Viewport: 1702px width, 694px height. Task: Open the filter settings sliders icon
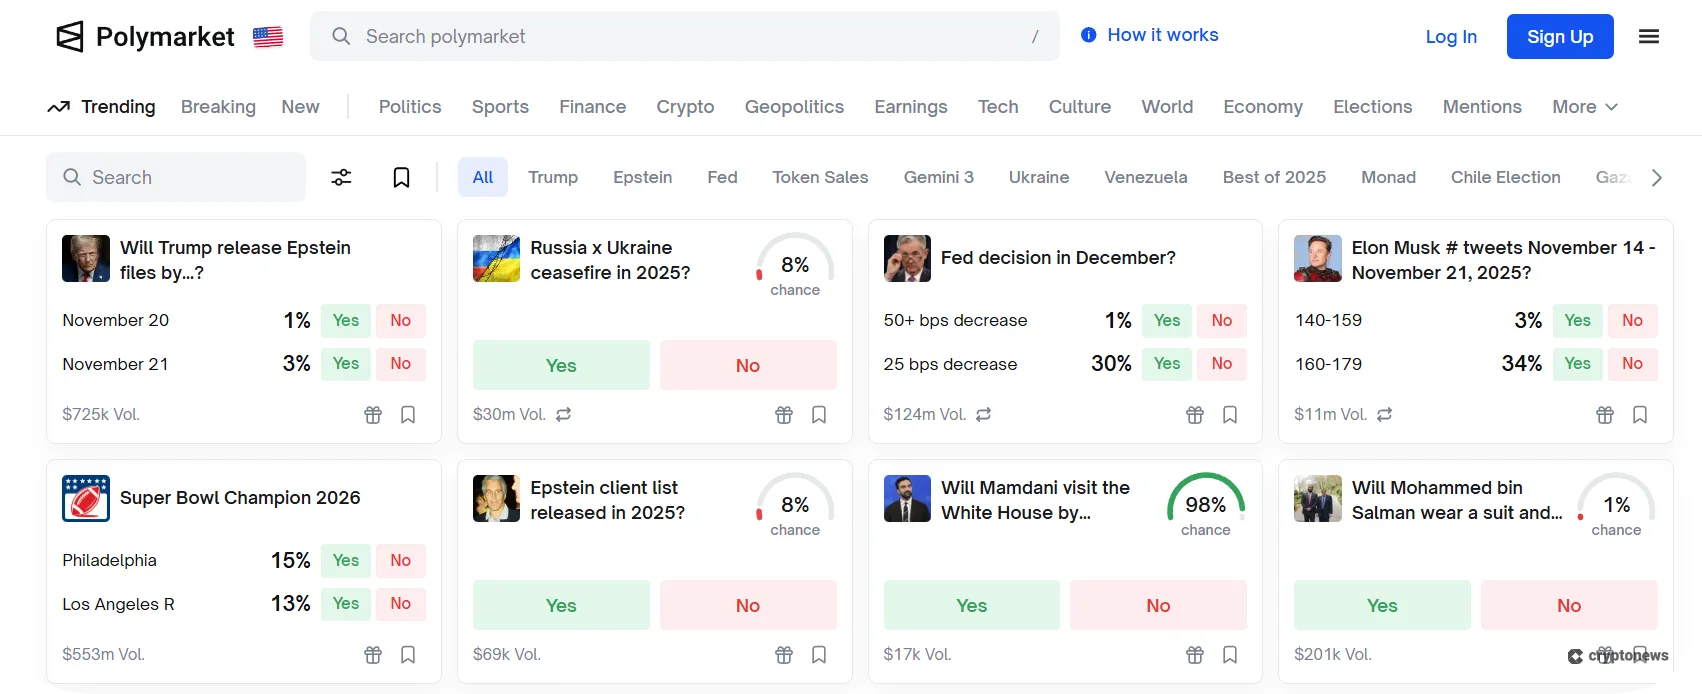341,177
